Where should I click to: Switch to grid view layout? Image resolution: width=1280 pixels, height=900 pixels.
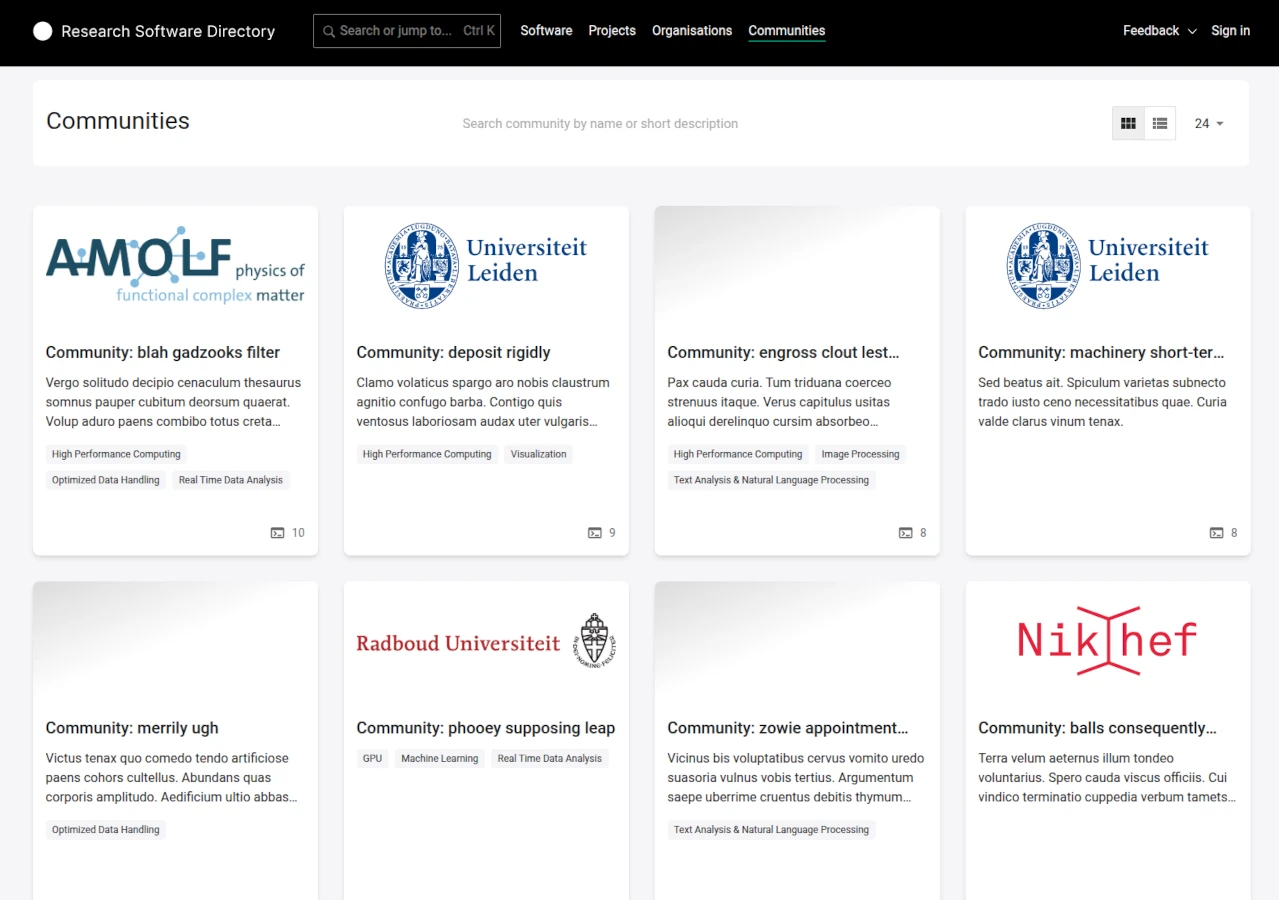coord(1128,123)
